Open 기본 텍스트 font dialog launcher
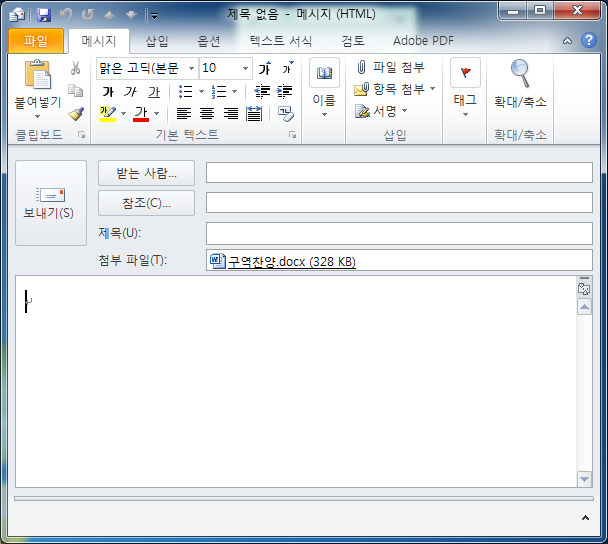Image resolution: width=608 pixels, height=544 pixels. click(x=292, y=135)
